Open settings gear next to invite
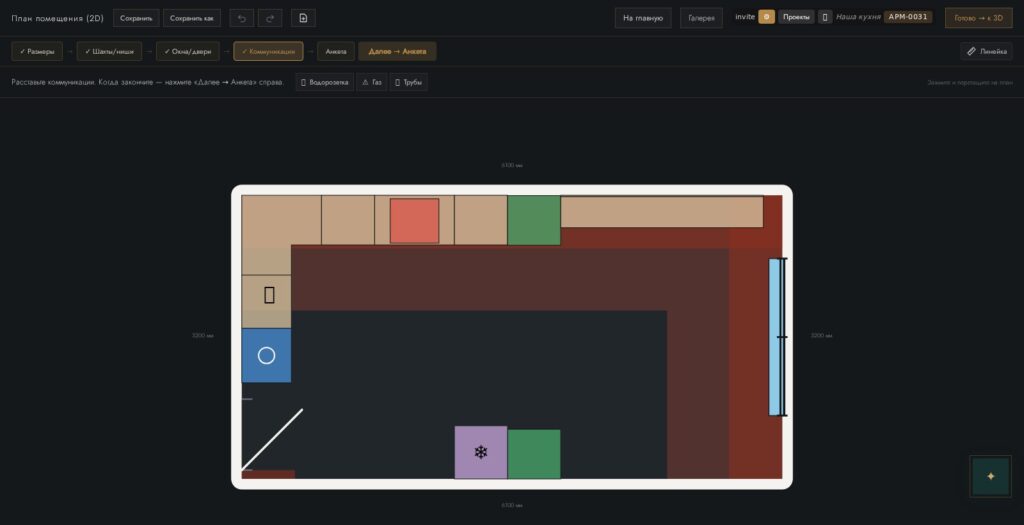This screenshot has height=525, width=1024. (x=767, y=17)
